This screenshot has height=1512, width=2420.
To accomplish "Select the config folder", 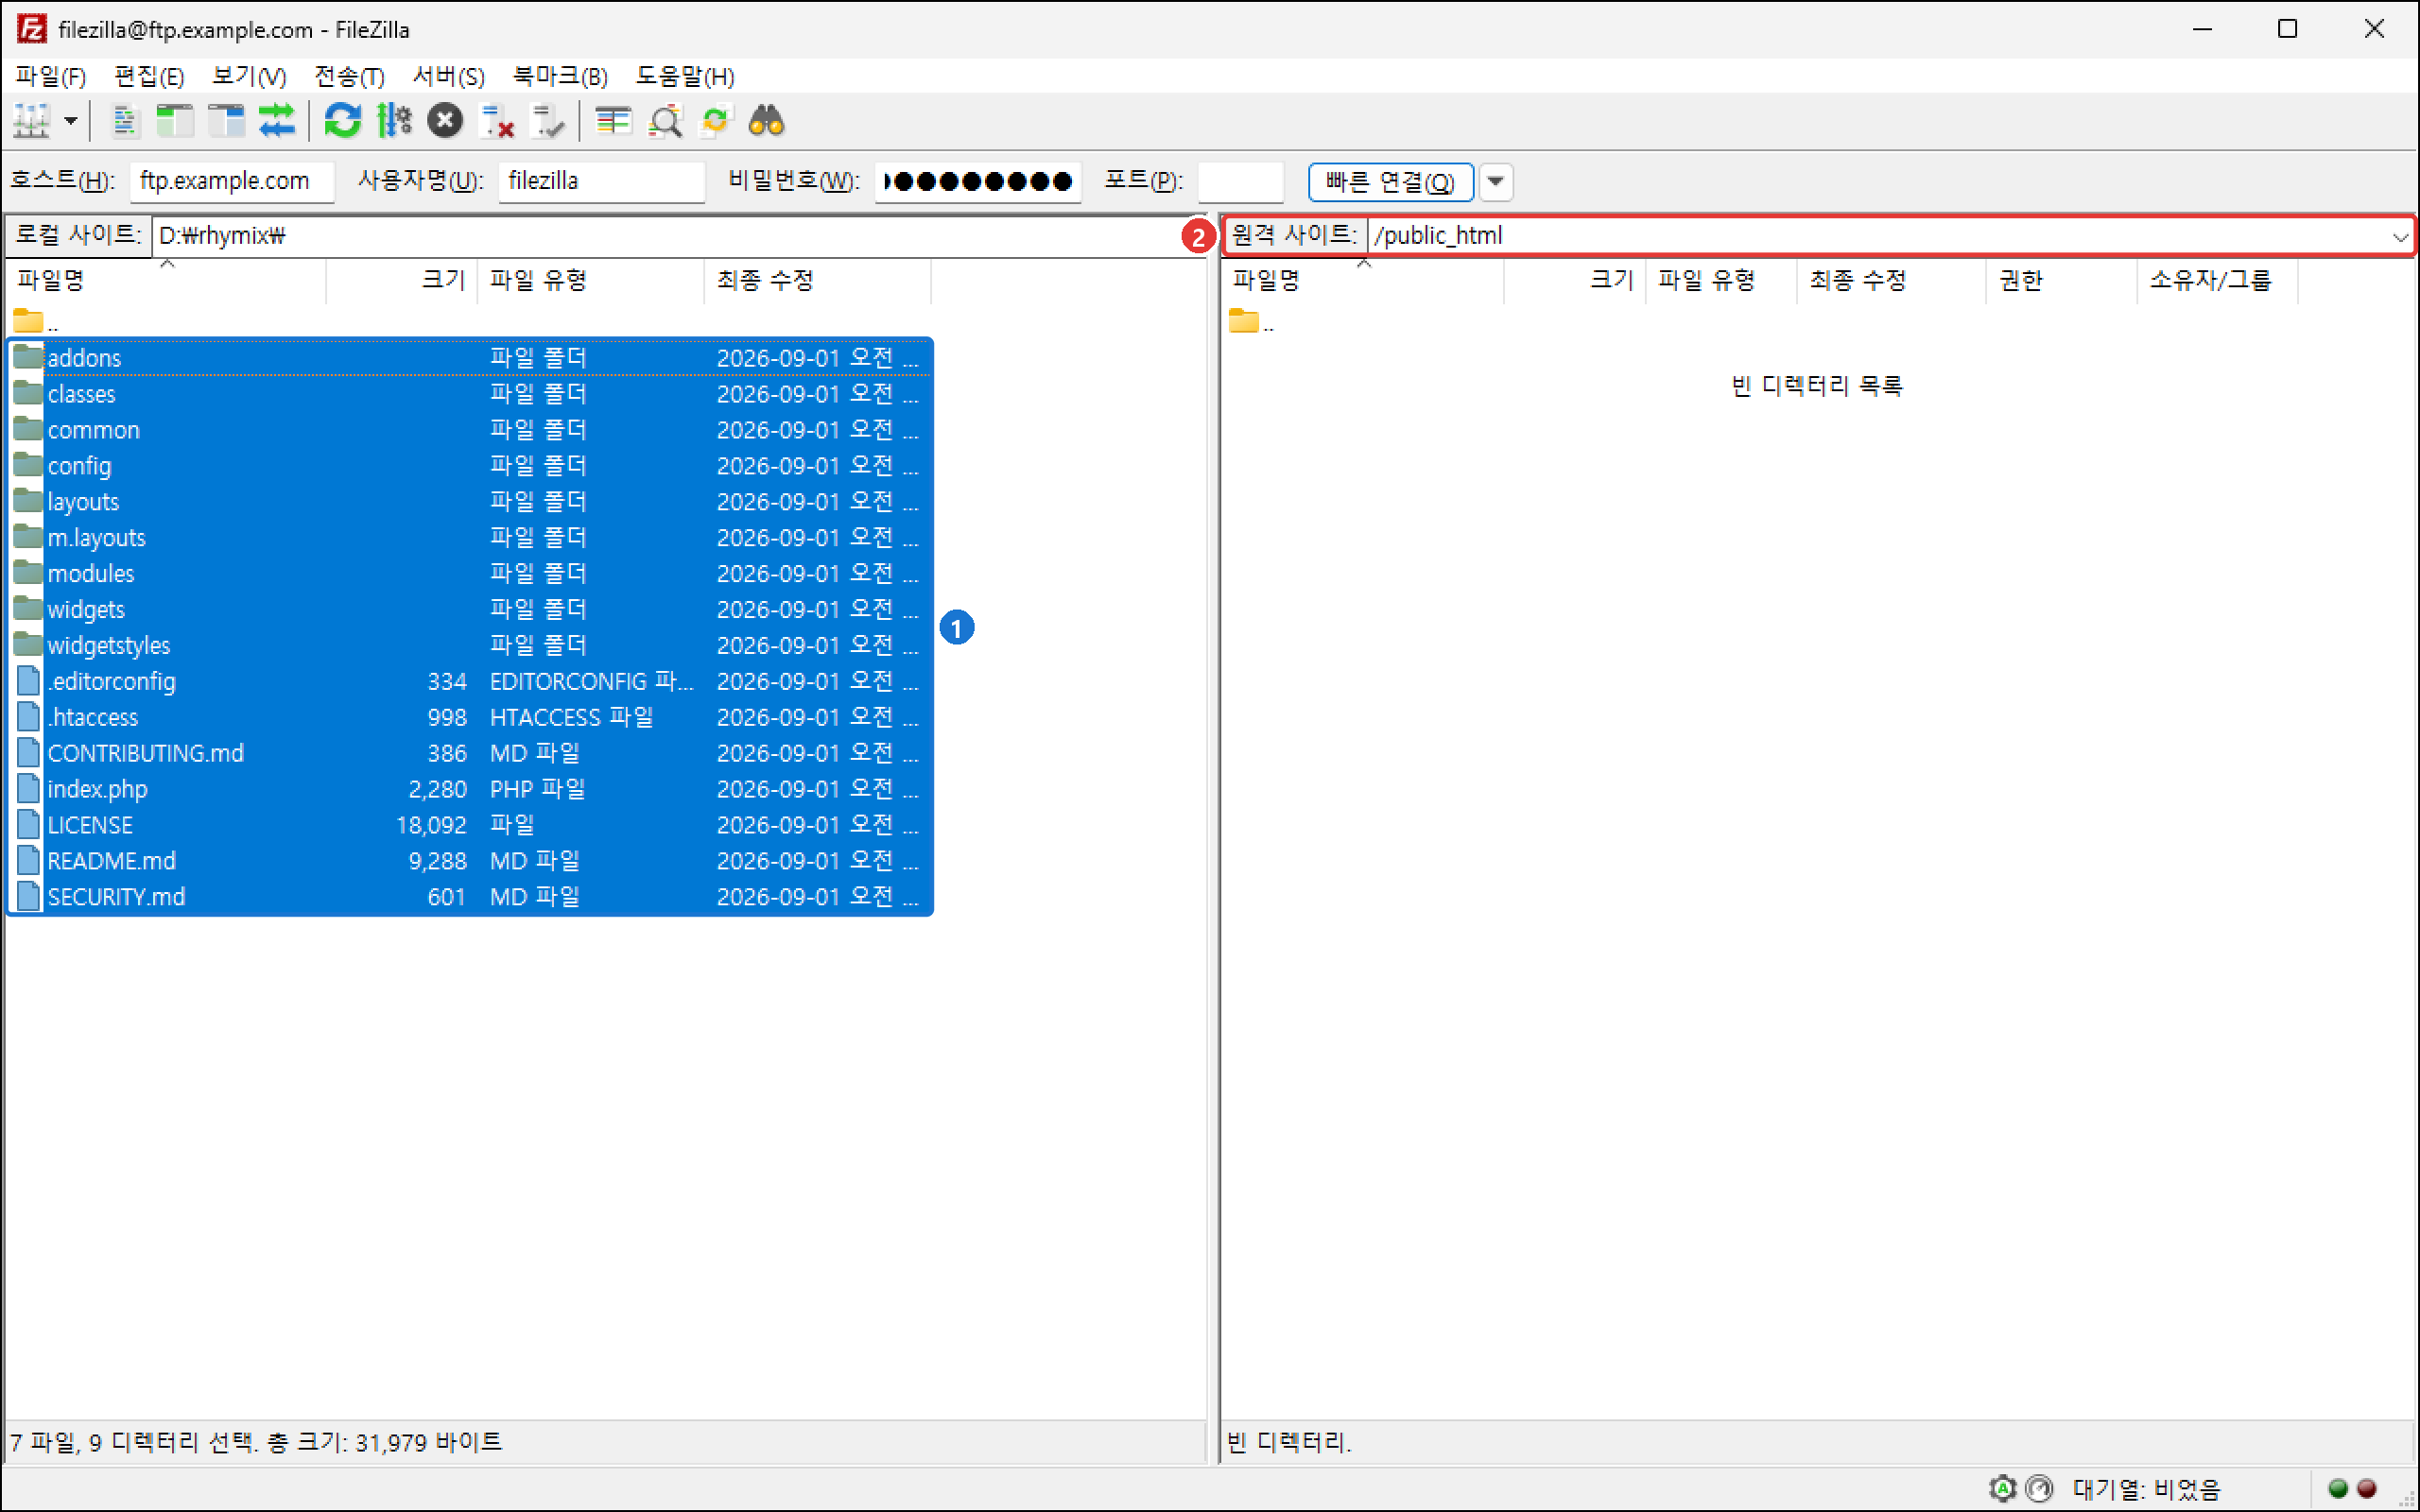I will click(470, 466).
